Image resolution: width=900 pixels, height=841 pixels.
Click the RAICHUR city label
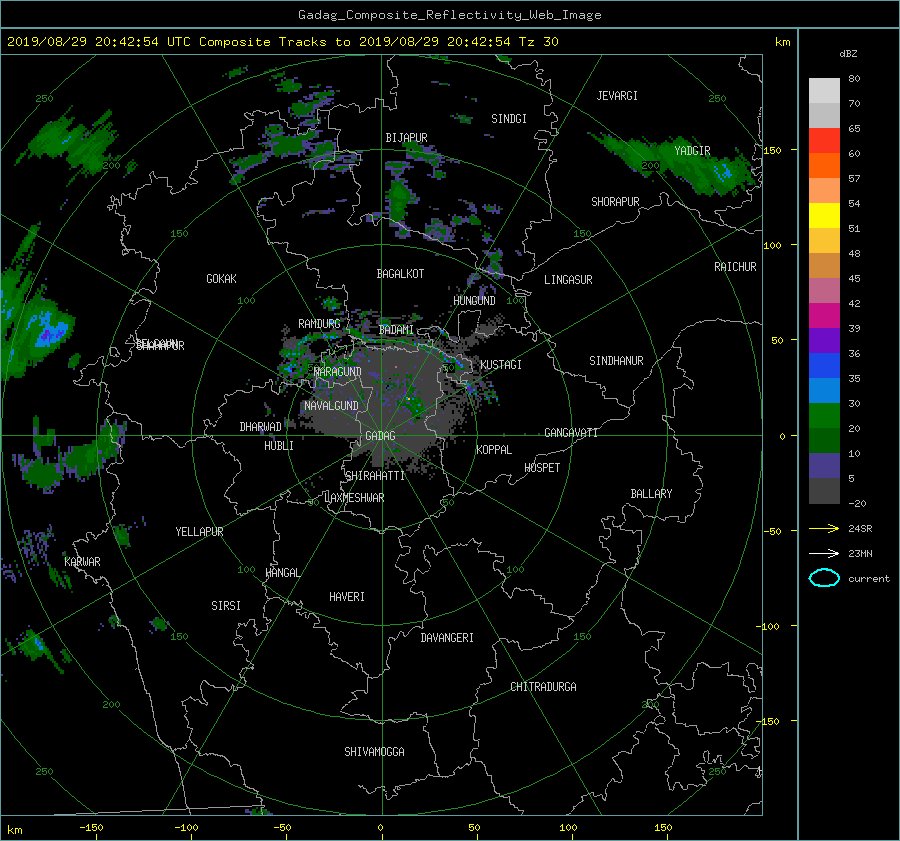pos(735,267)
